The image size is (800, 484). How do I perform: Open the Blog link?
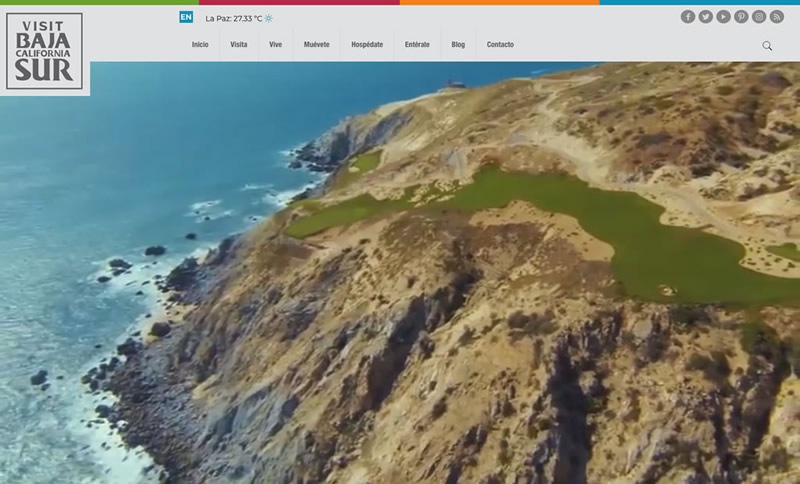pos(458,44)
